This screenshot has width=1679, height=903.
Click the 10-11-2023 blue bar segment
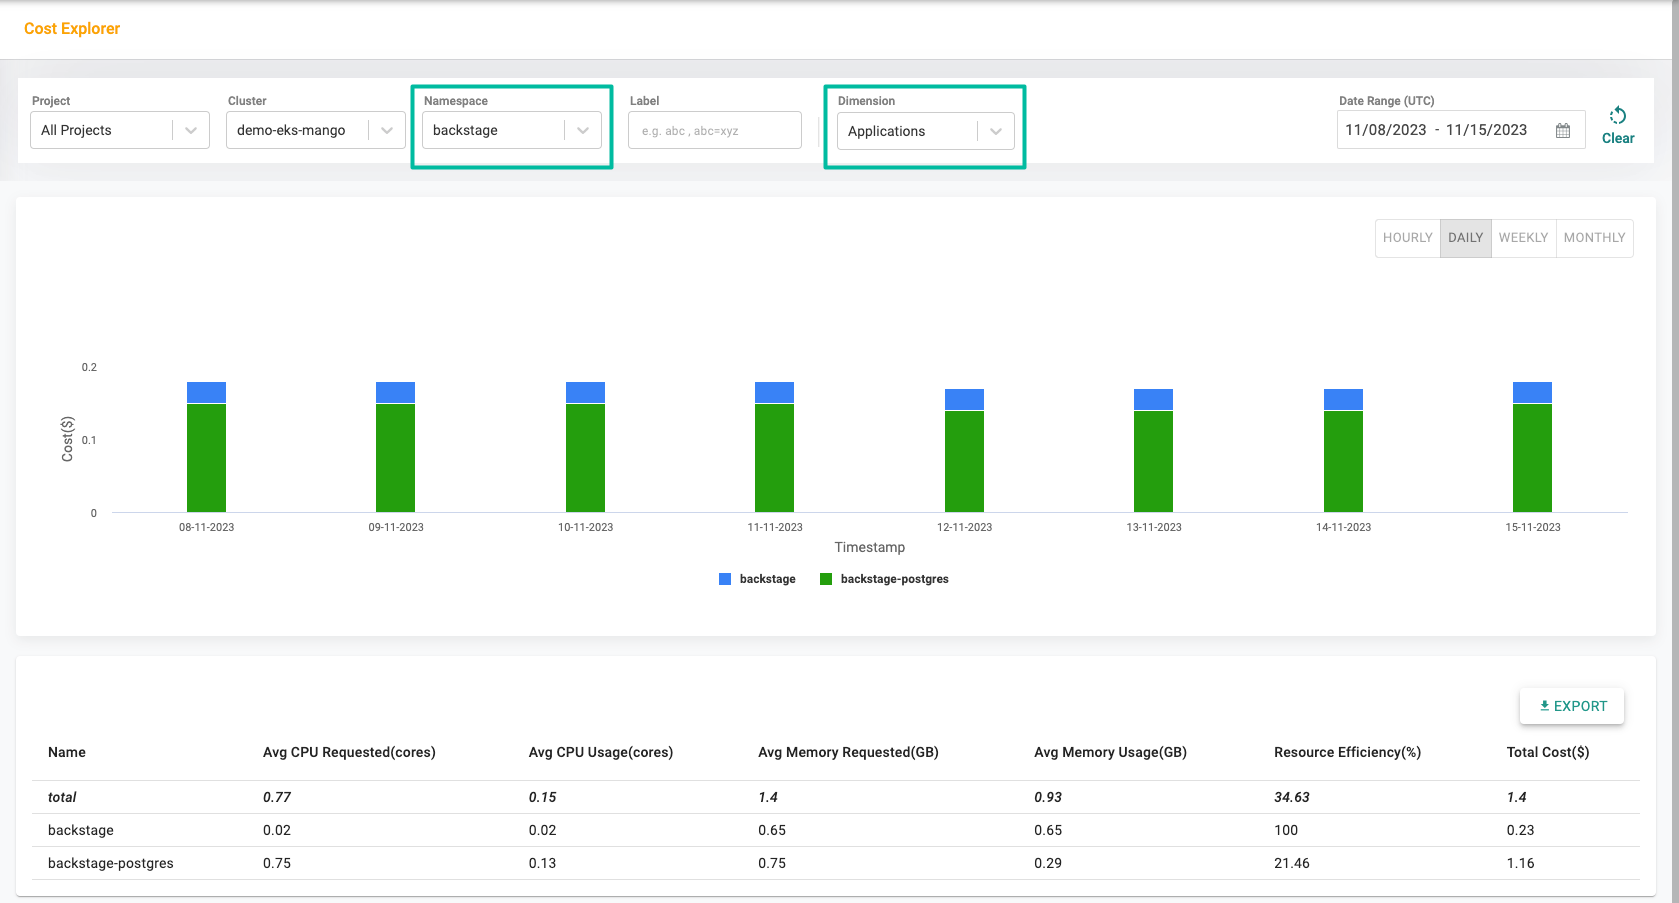(585, 392)
